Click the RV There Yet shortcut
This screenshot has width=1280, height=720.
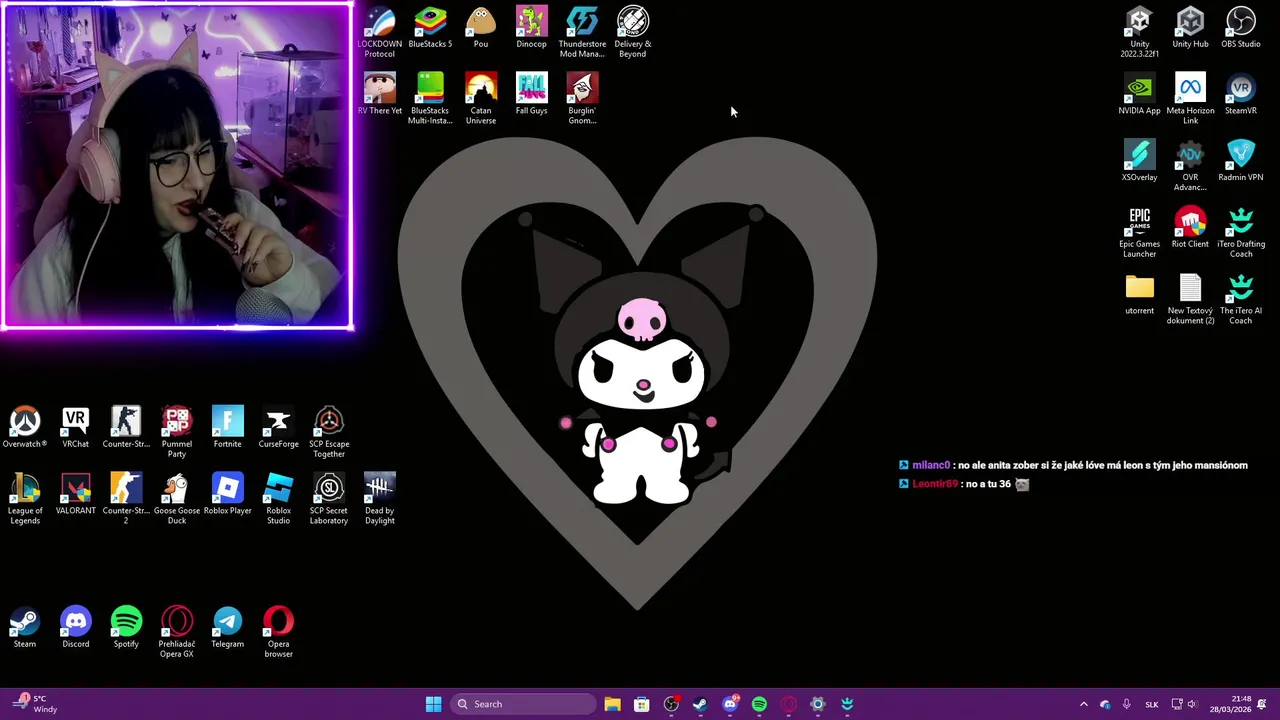[379, 94]
